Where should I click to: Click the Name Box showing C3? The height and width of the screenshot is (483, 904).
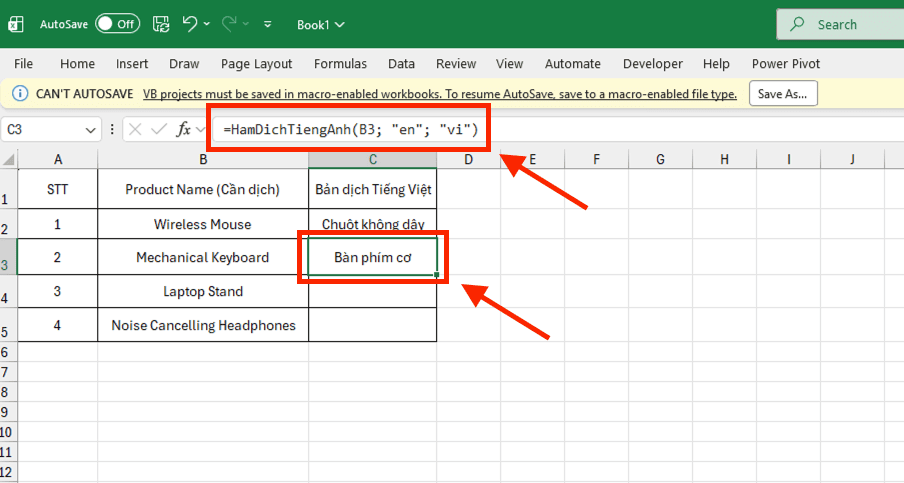43,129
